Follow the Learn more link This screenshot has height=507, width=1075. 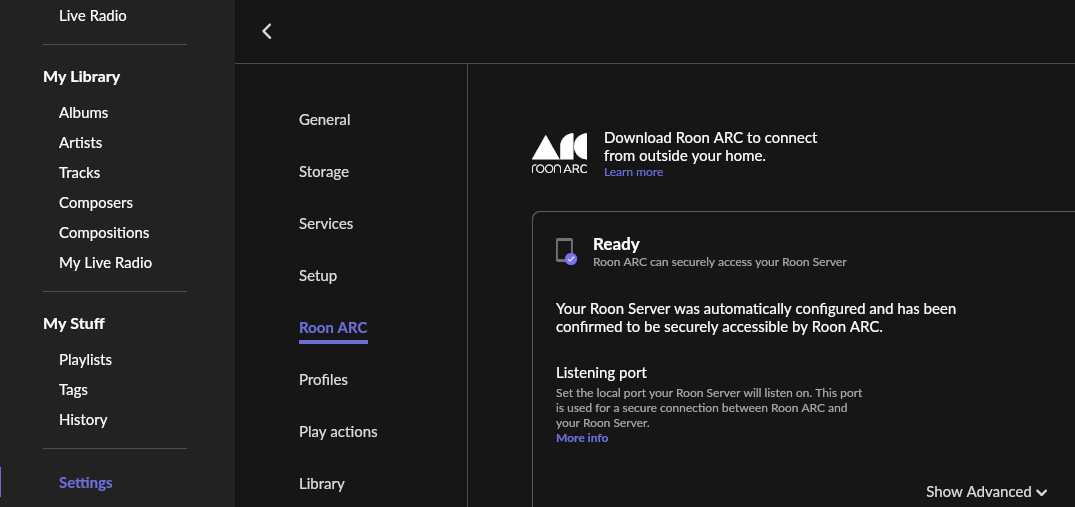(x=633, y=172)
